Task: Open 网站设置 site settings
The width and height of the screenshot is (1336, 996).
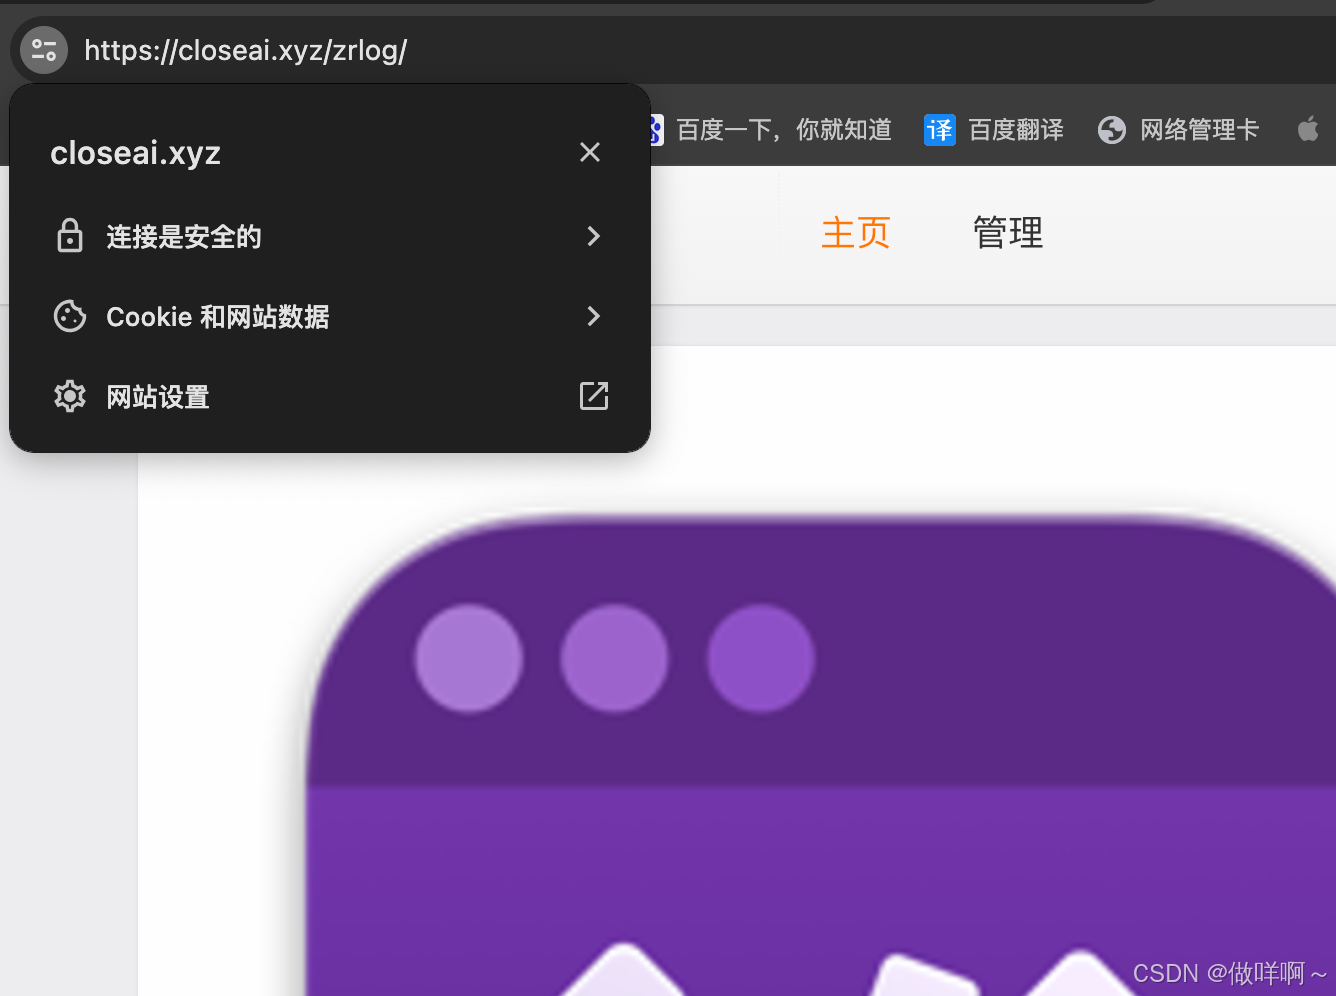Action: (330, 396)
